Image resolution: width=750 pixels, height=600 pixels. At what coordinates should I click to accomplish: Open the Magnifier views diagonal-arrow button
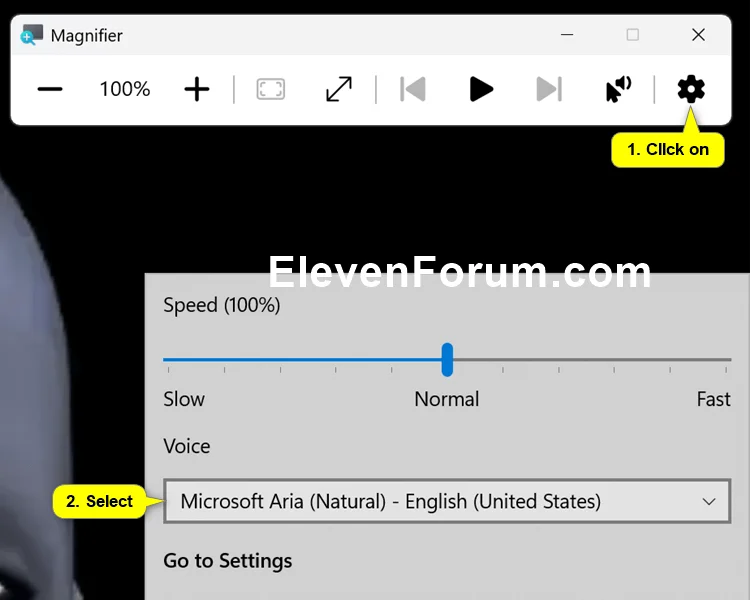339,89
